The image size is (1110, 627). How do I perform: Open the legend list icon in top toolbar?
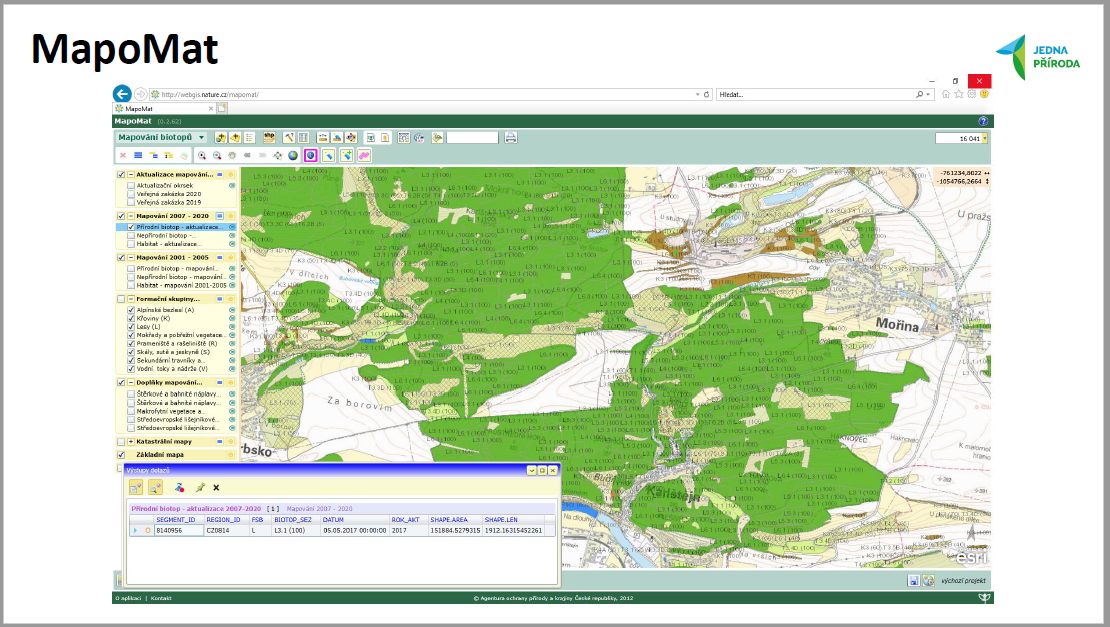(x=249, y=137)
